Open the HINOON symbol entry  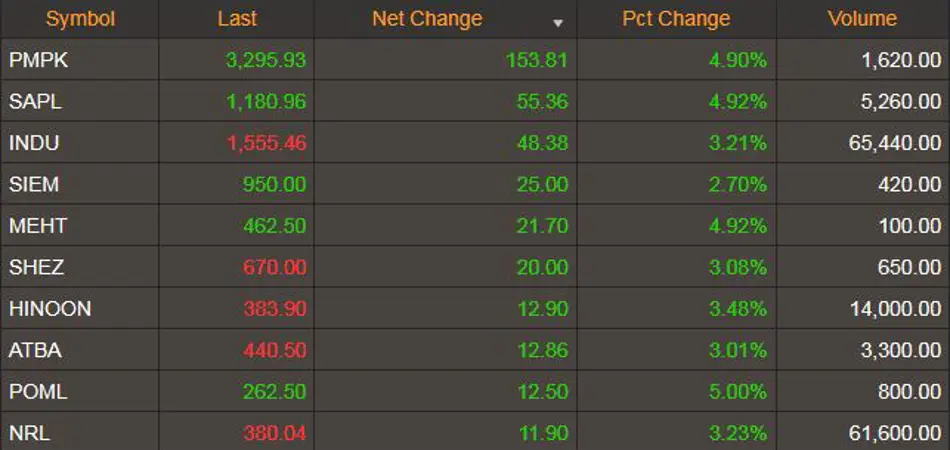click(50, 309)
